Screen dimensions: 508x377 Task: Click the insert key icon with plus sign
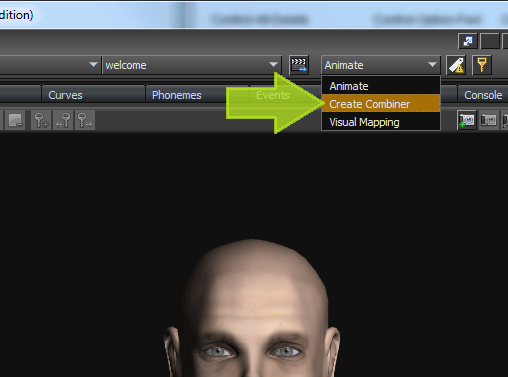(x=41, y=120)
